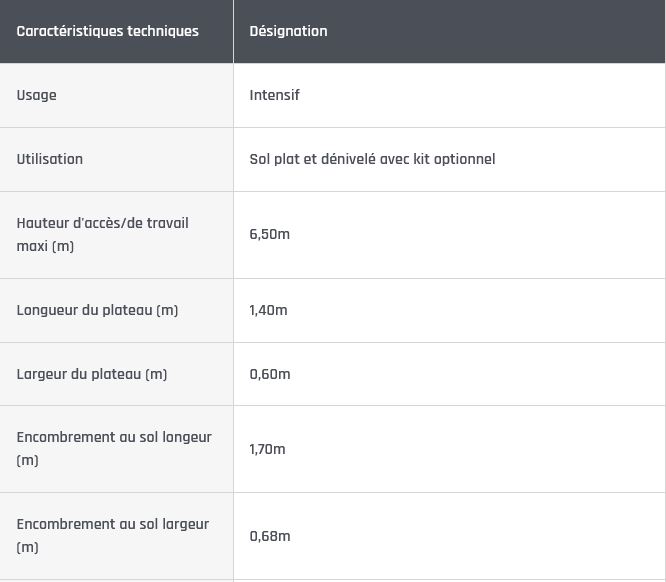The image size is (666, 582).
Task: Select the 'Longueur du plateau (m)' label
Action: point(97,310)
